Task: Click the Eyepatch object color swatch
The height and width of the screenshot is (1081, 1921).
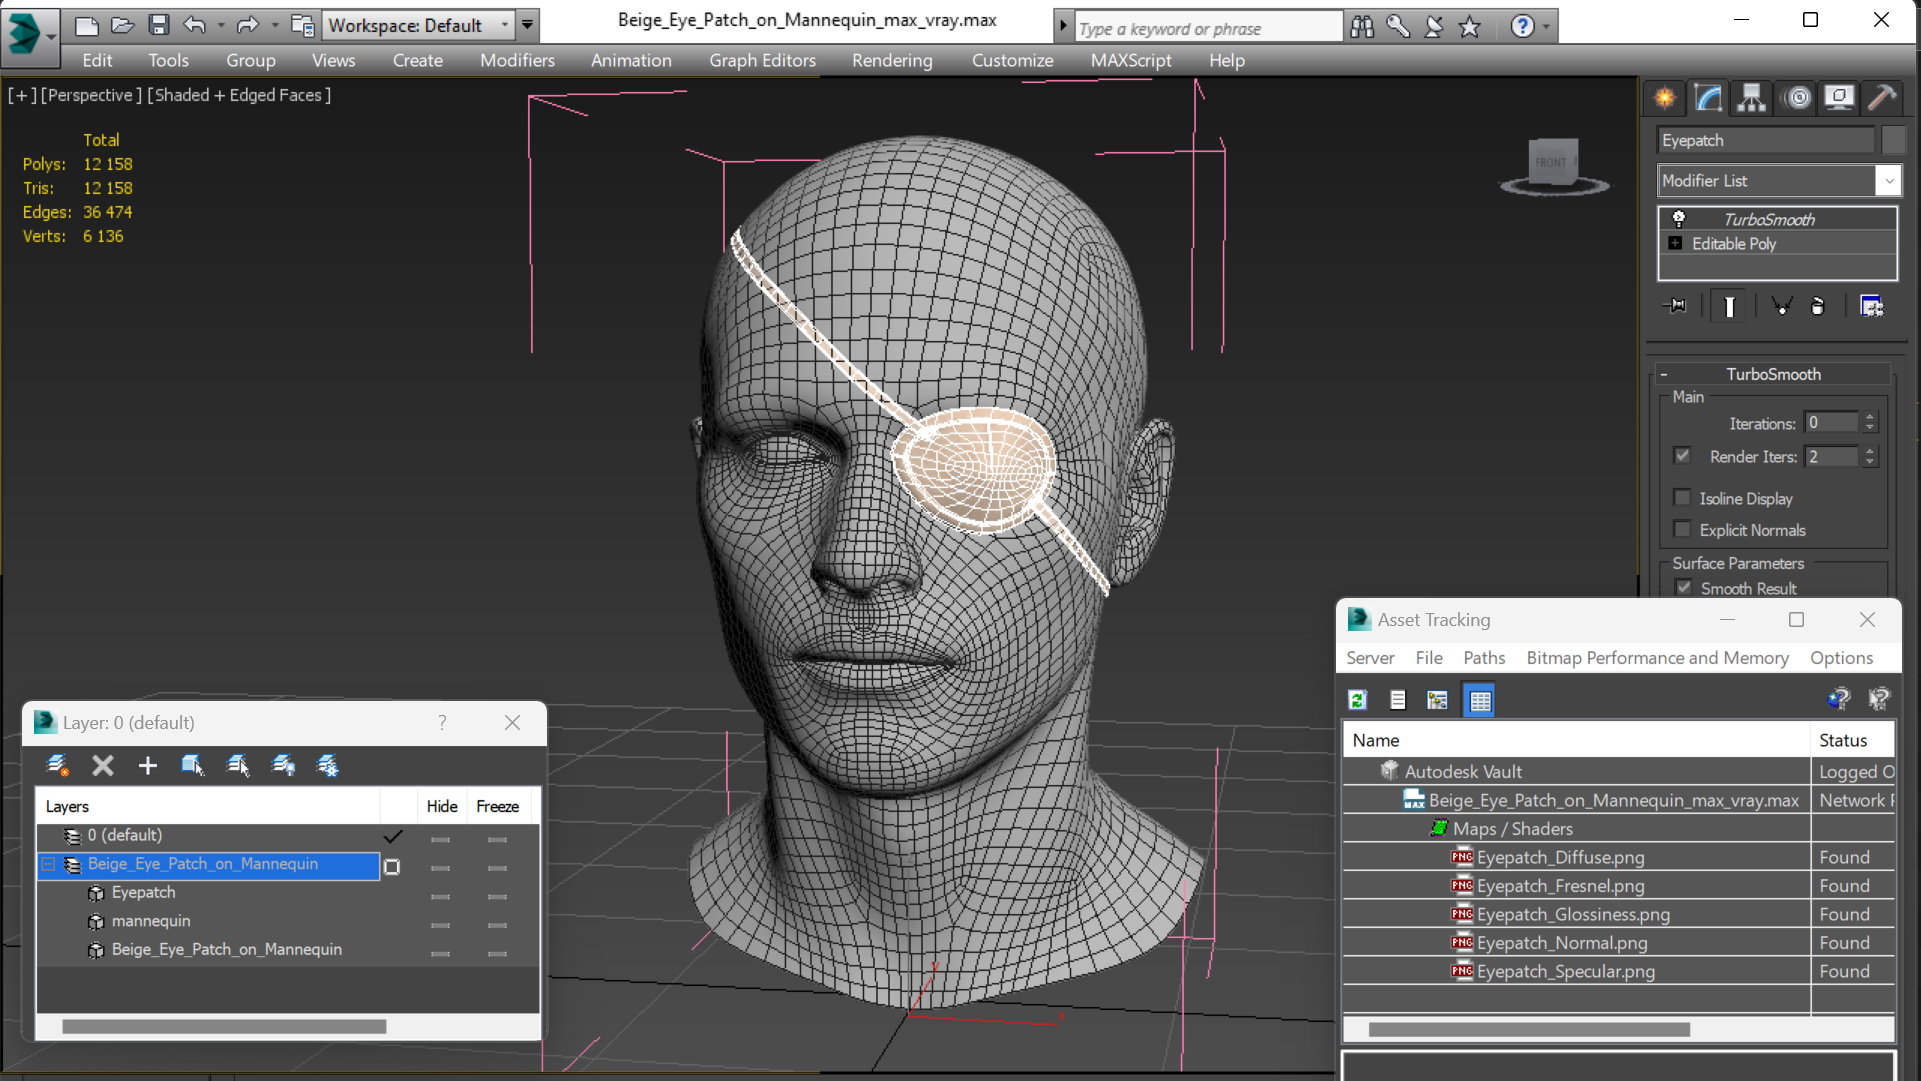Action: tap(1892, 141)
